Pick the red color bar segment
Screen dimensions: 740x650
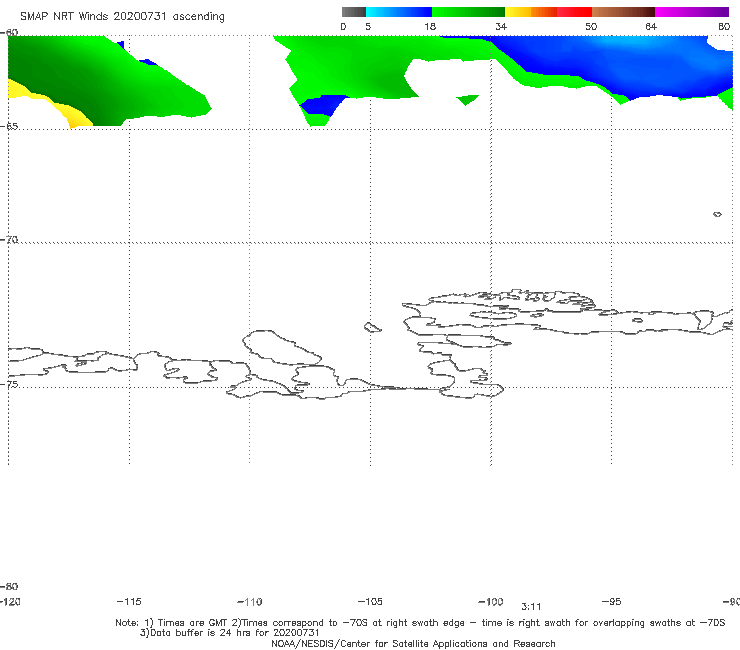coord(574,12)
